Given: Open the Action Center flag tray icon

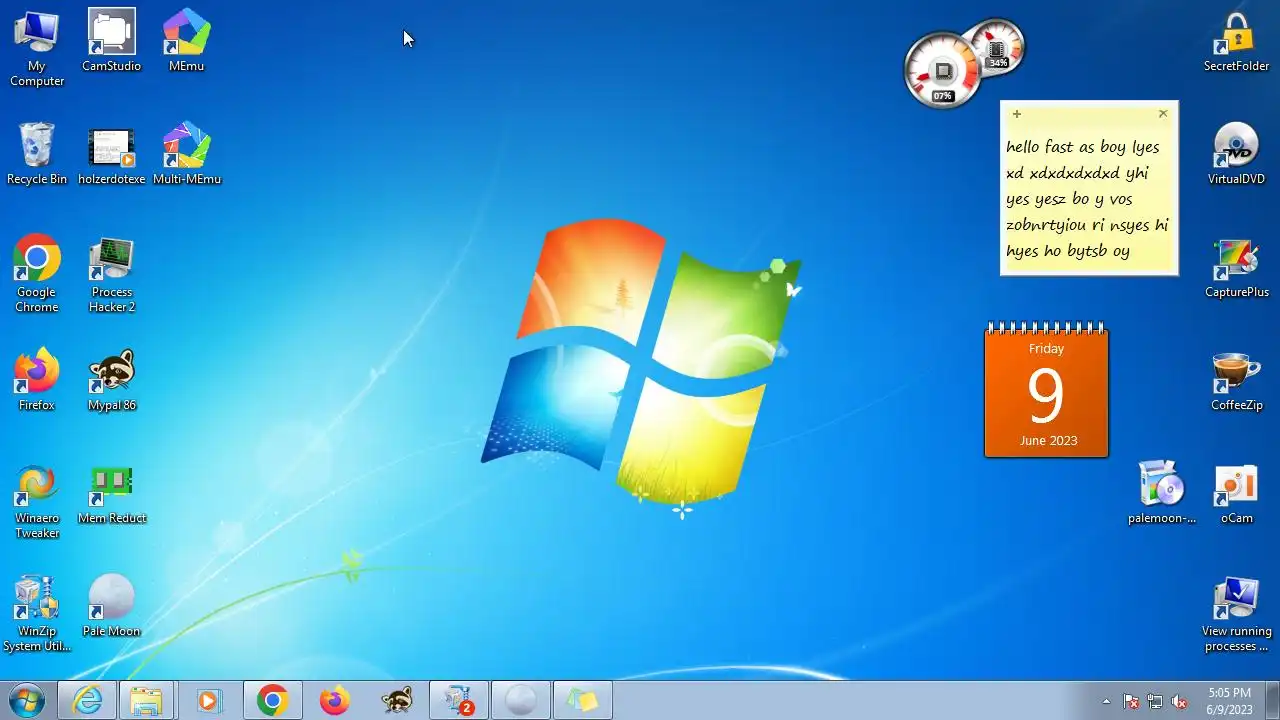Looking at the screenshot, I should (x=1131, y=701).
